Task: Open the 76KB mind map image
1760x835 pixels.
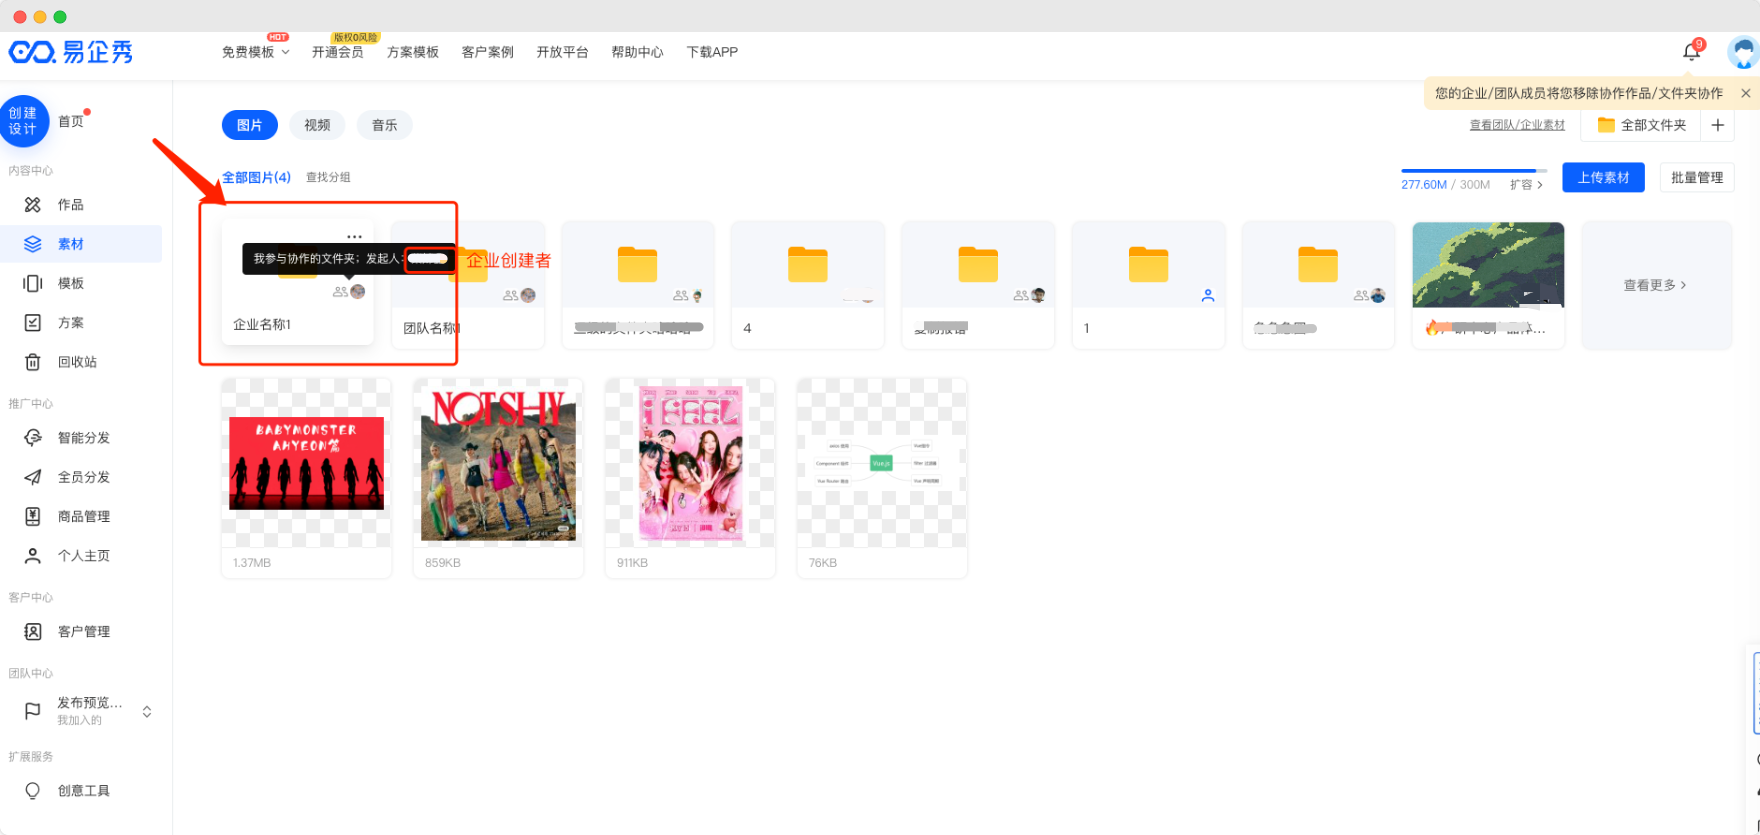Action: tap(881, 463)
